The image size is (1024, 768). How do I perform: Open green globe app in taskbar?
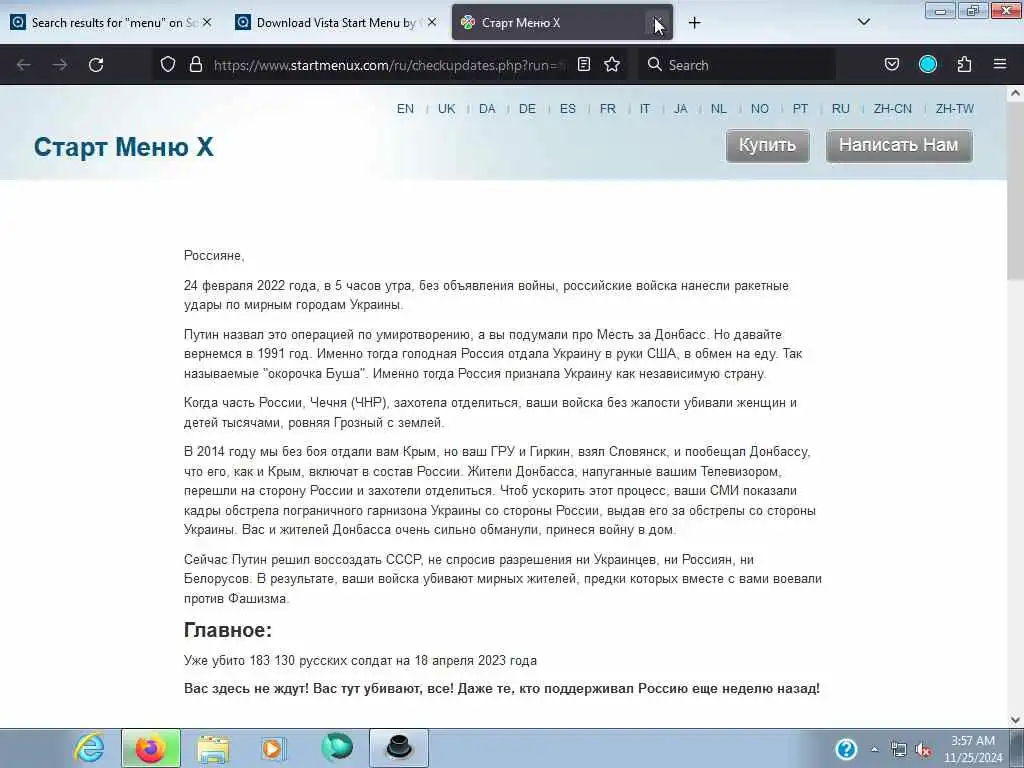[x=337, y=748]
